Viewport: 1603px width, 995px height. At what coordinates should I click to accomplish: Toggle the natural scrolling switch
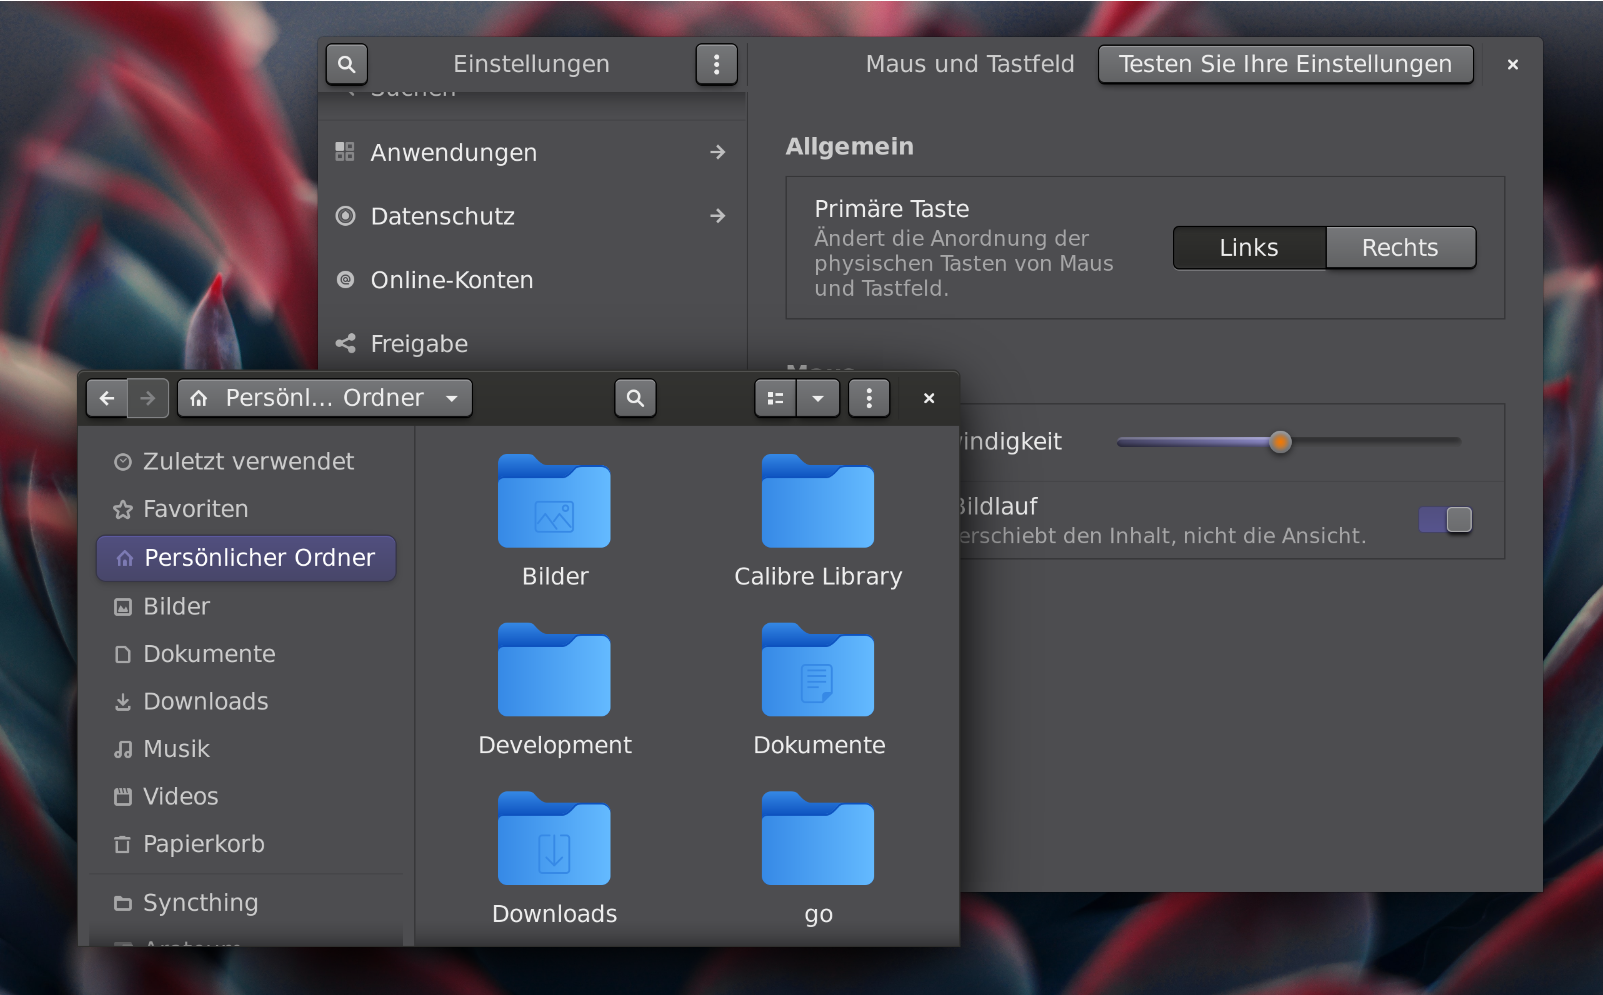click(x=1445, y=520)
